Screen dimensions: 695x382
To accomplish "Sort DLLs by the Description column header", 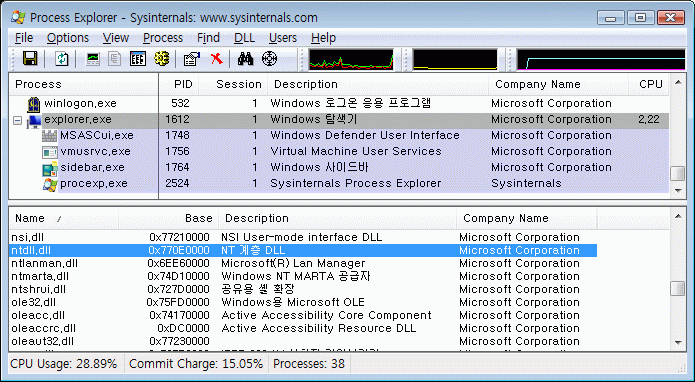I will (337, 218).
